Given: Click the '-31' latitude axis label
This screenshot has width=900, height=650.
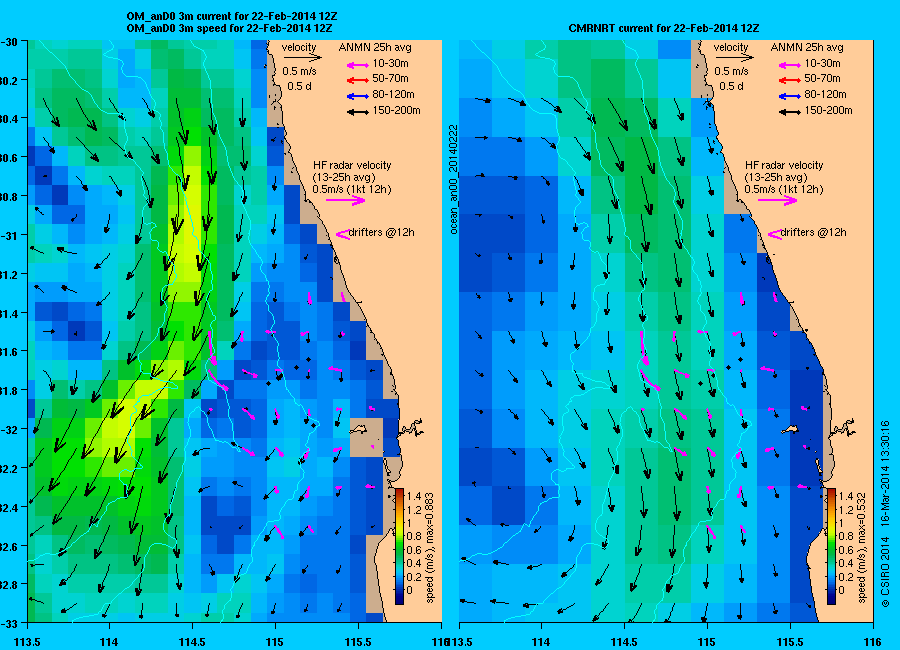Looking at the screenshot, I should coord(9,235).
